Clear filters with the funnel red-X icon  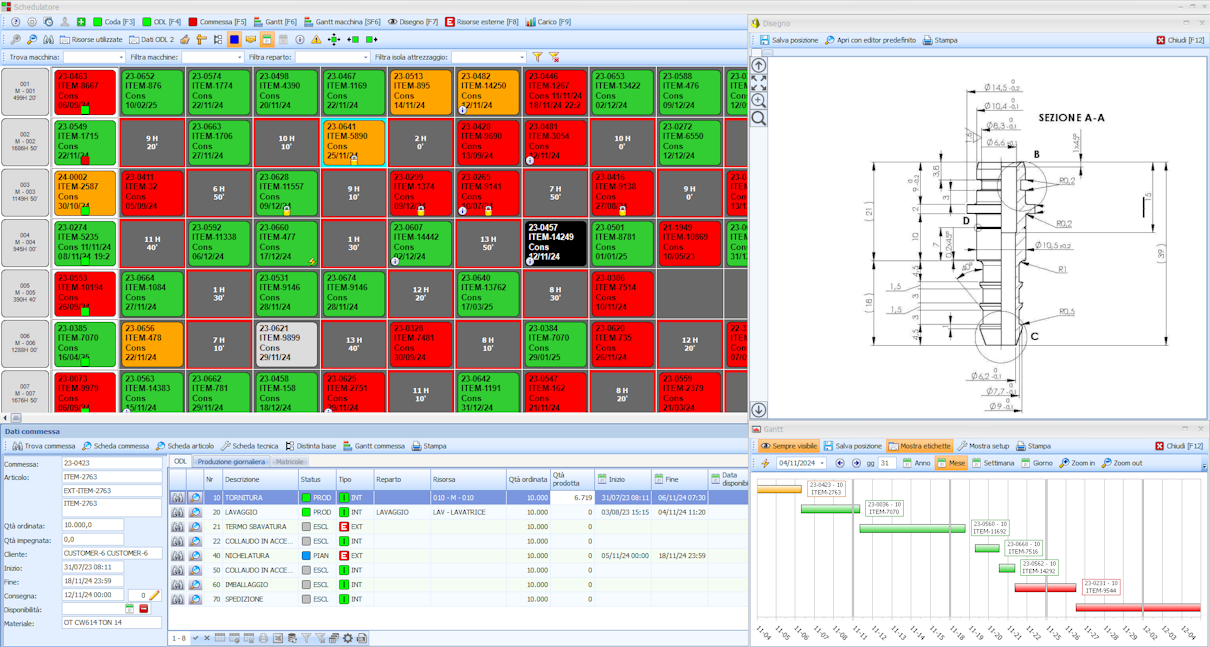click(x=554, y=57)
